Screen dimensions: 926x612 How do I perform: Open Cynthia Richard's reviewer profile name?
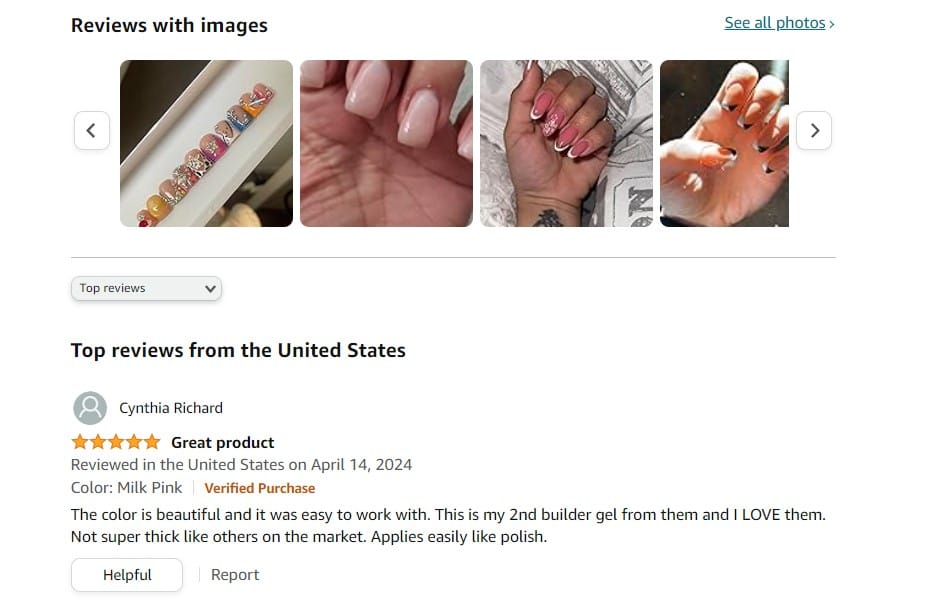[x=171, y=408]
